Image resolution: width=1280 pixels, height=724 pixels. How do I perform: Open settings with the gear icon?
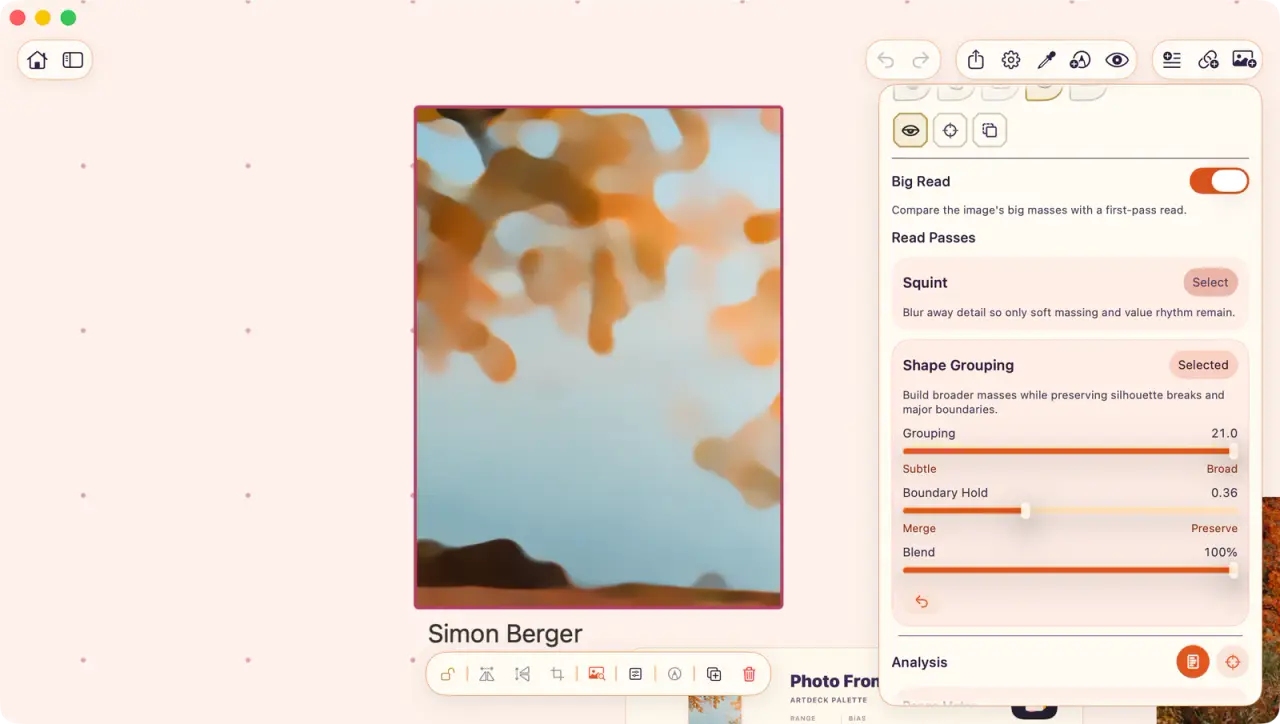click(1011, 60)
